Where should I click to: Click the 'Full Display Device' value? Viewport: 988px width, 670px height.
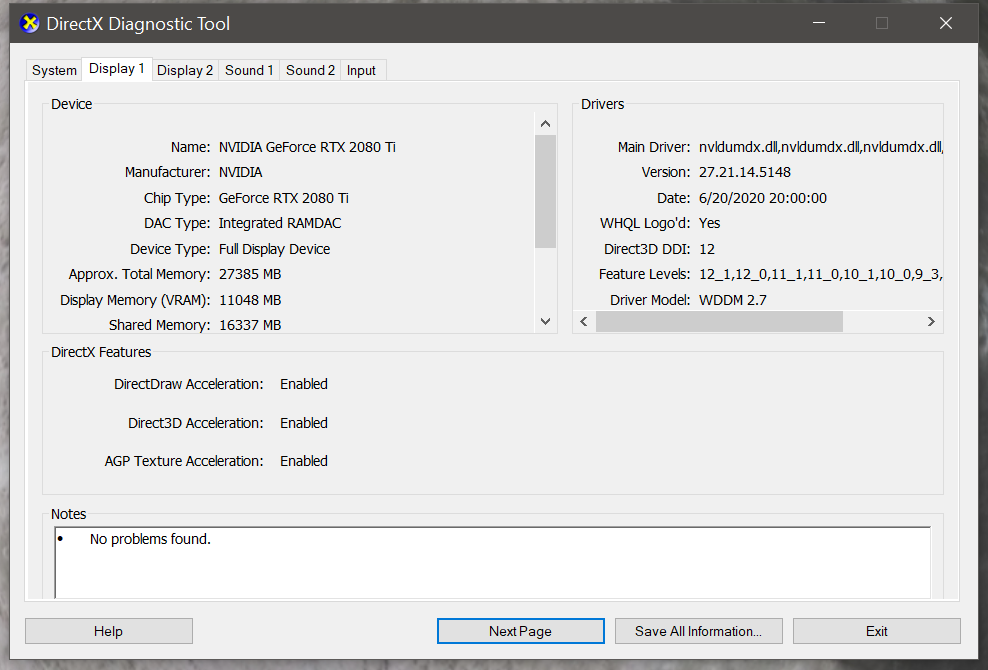coord(274,249)
